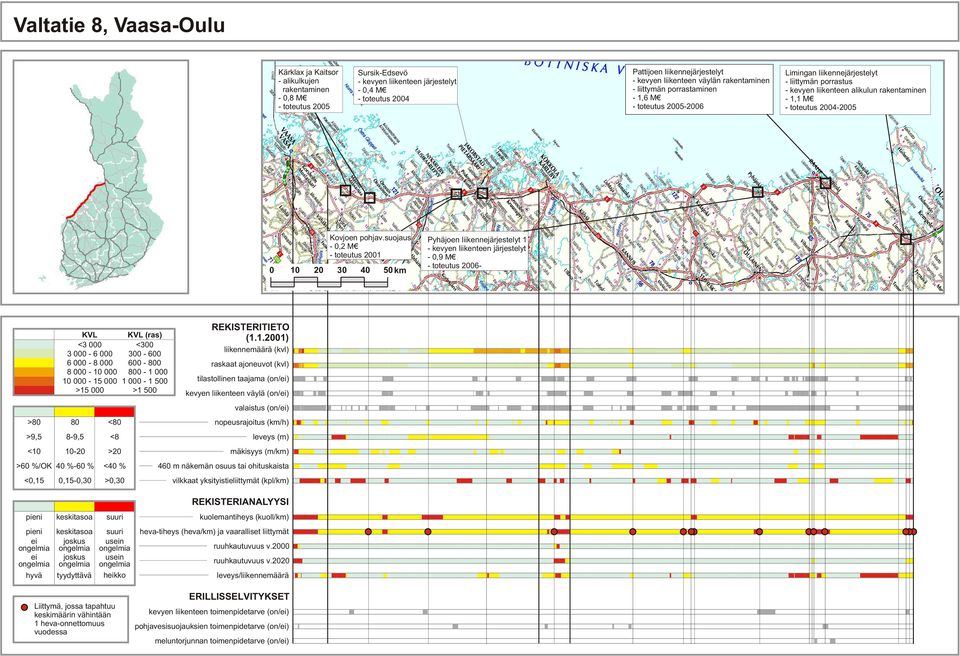Screen dimensions: 960x656
Task: Select the ">0,30" legend cell
Action: coord(114,481)
